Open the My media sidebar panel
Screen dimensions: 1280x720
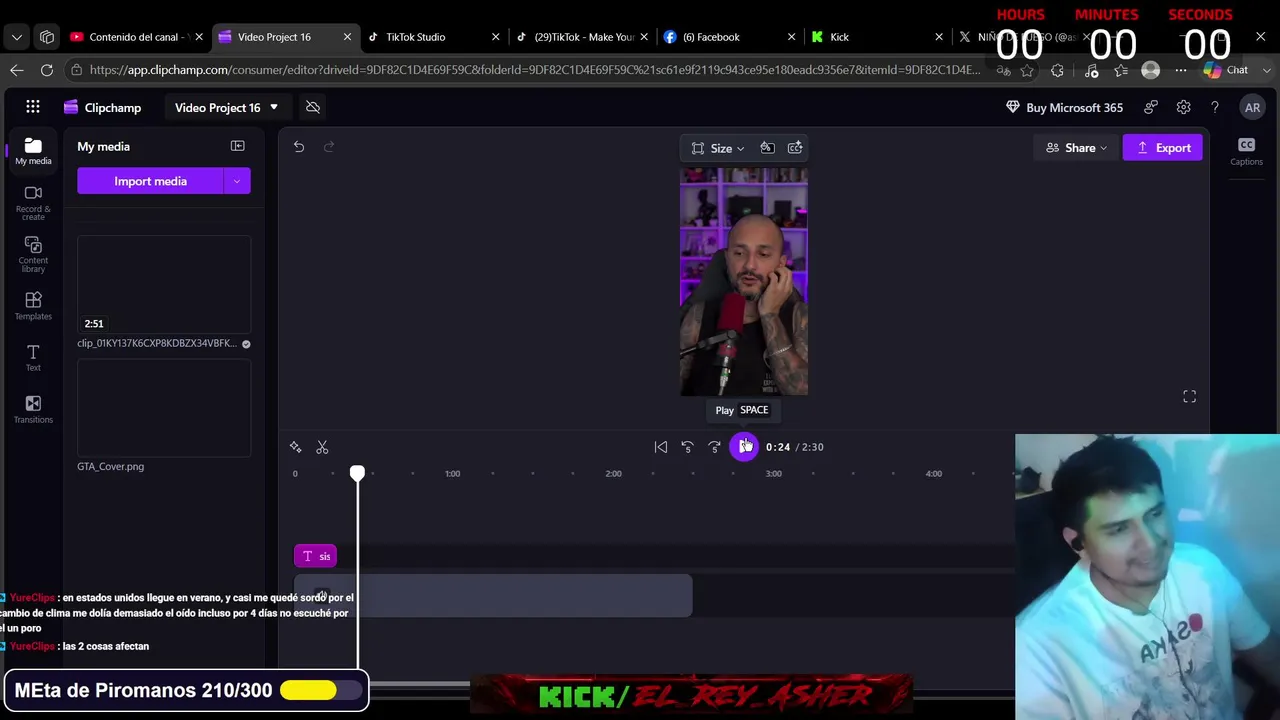pos(33,151)
